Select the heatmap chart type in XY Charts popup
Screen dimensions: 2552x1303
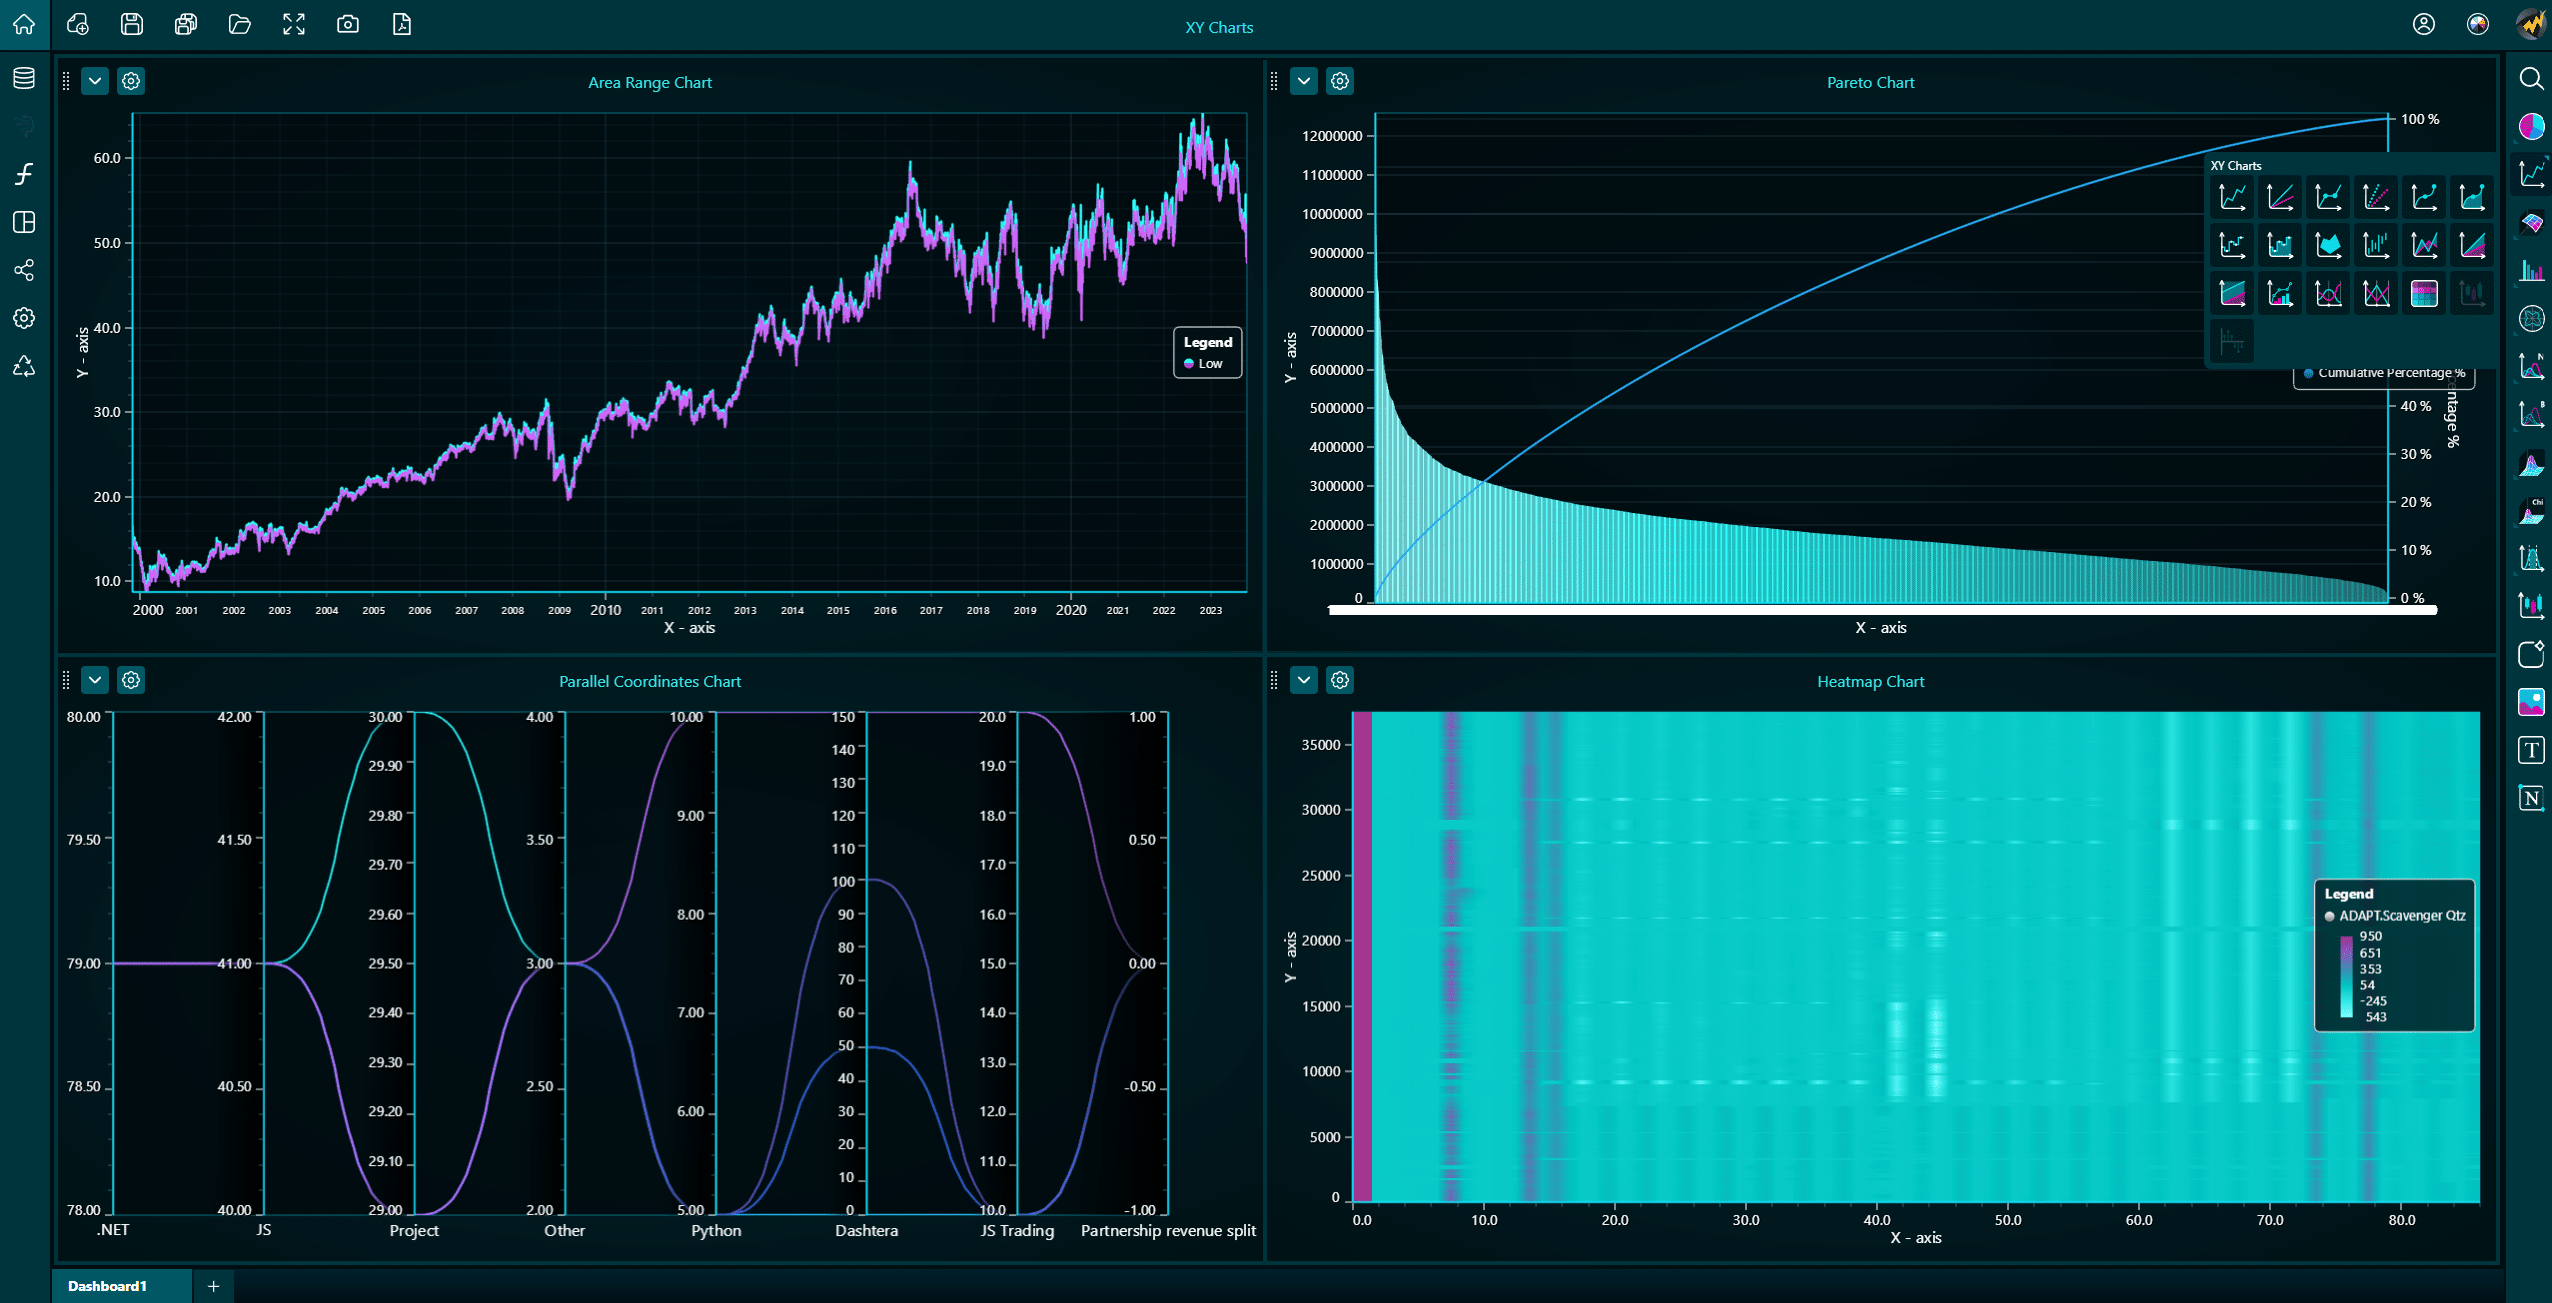[2424, 293]
